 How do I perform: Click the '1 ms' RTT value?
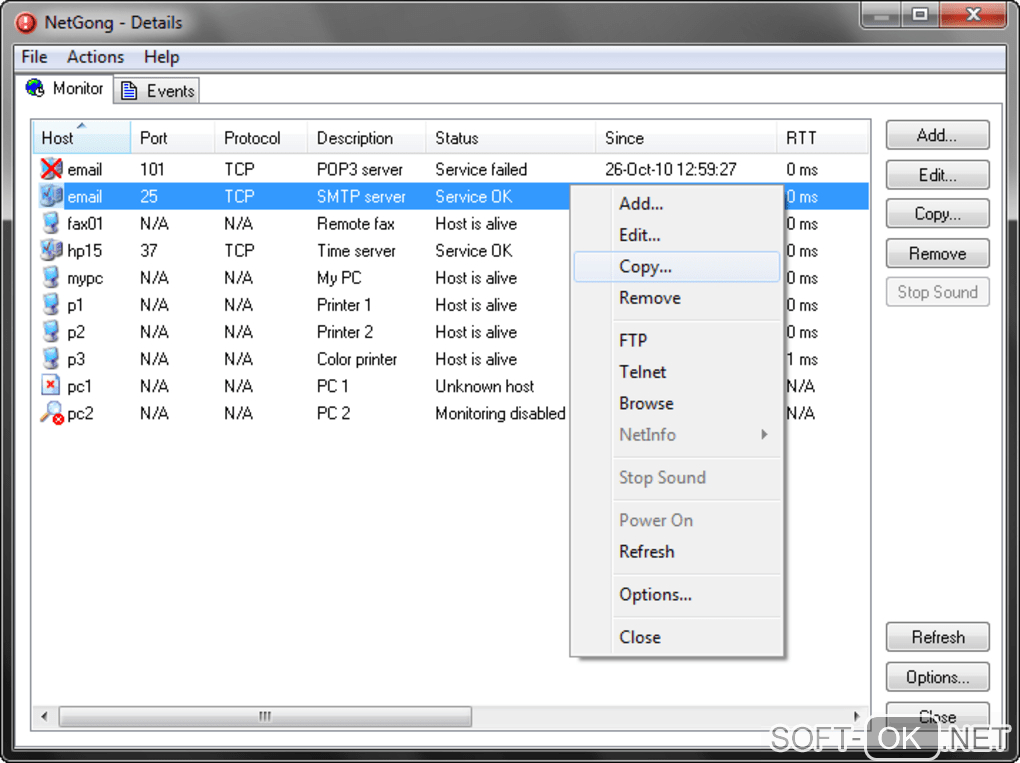802,359
